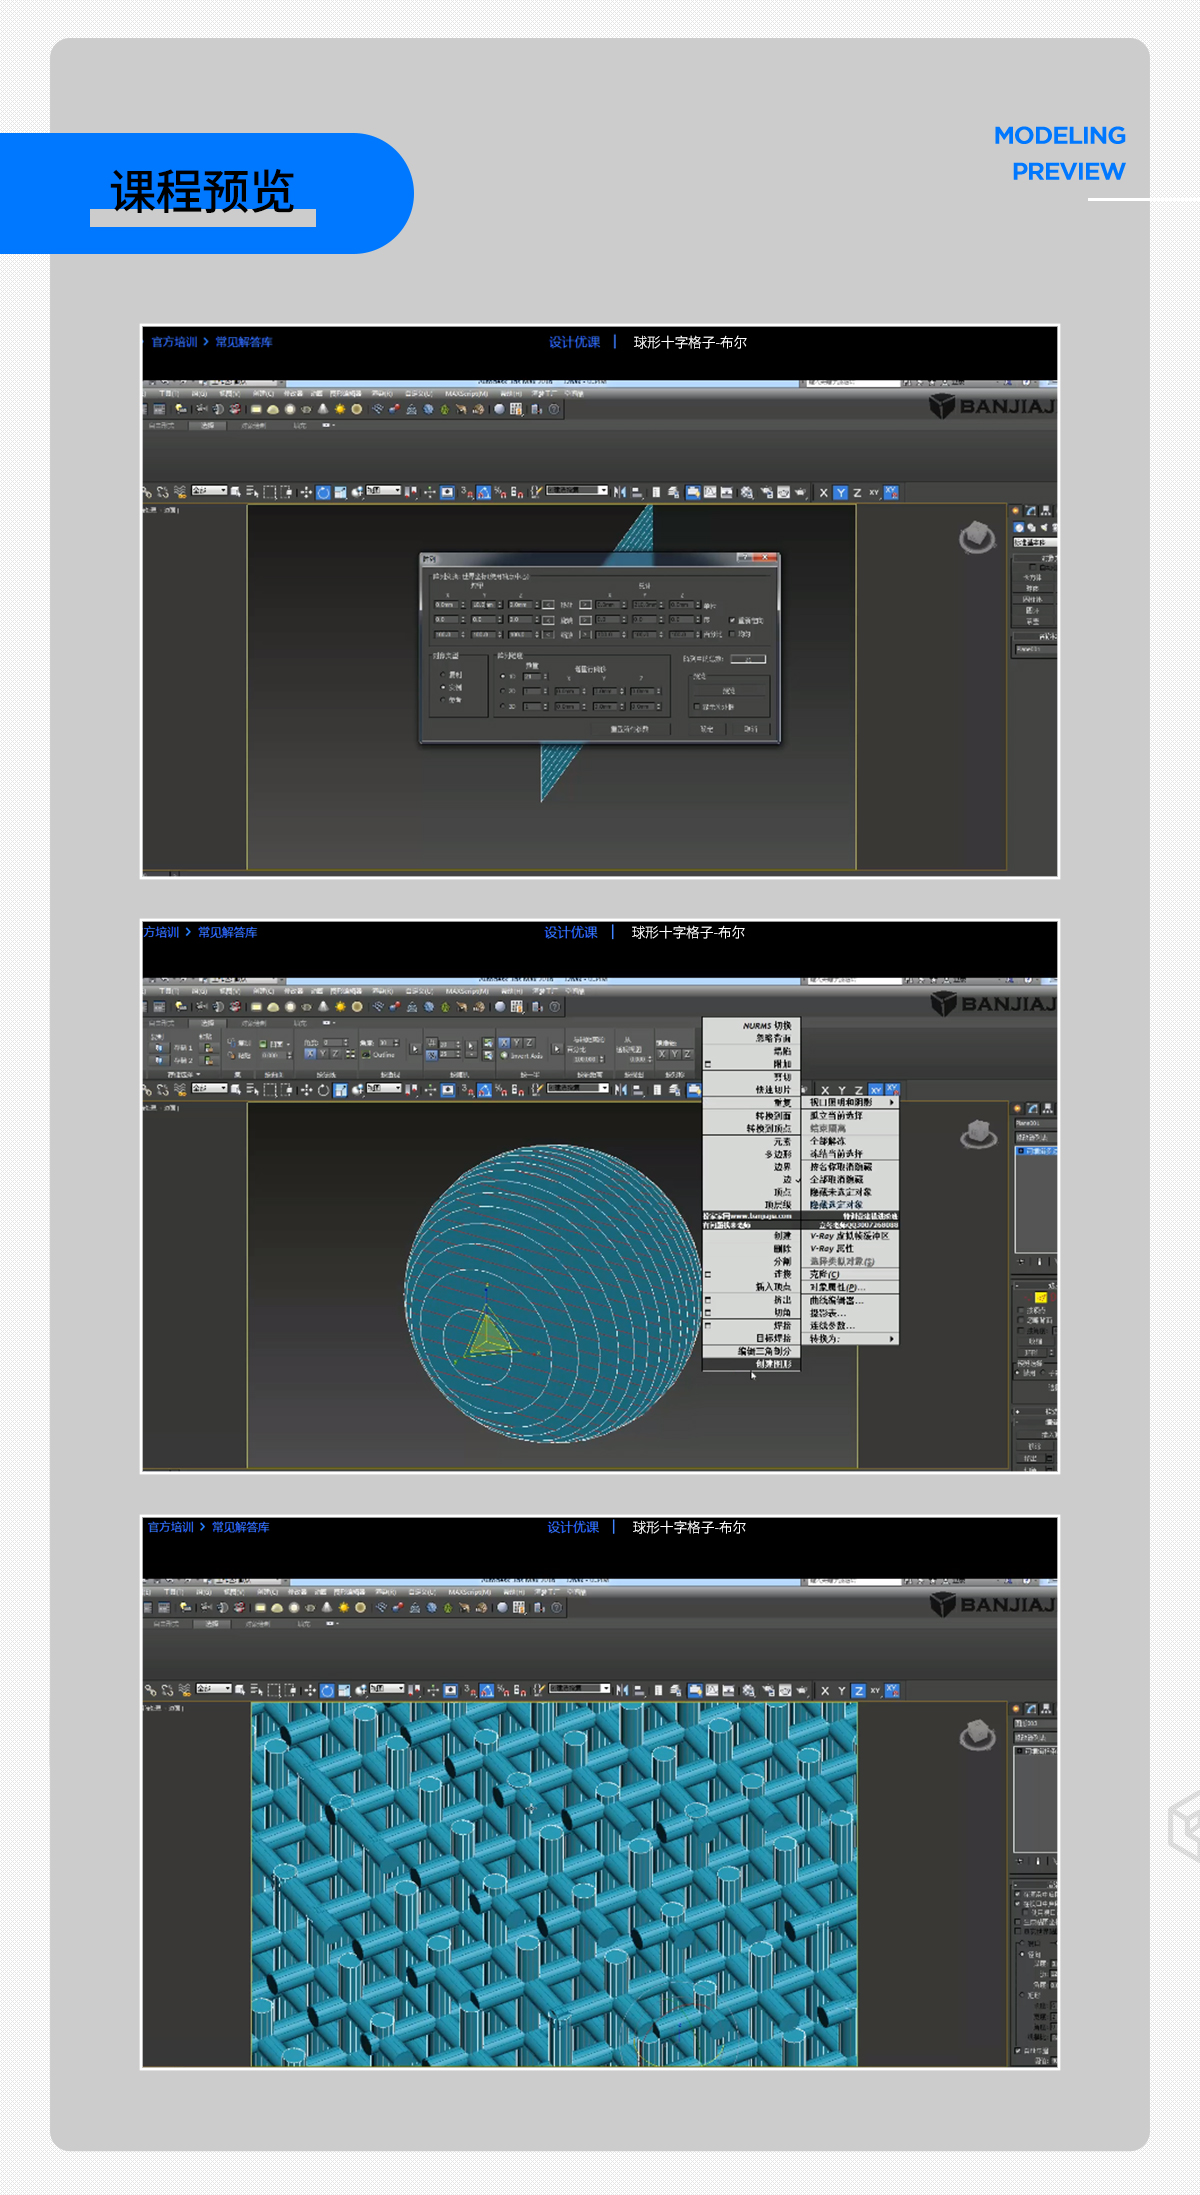
Task: Select editable poly modifier stack entry in middle screenshot
Action: click(x=1036, y=1151)
